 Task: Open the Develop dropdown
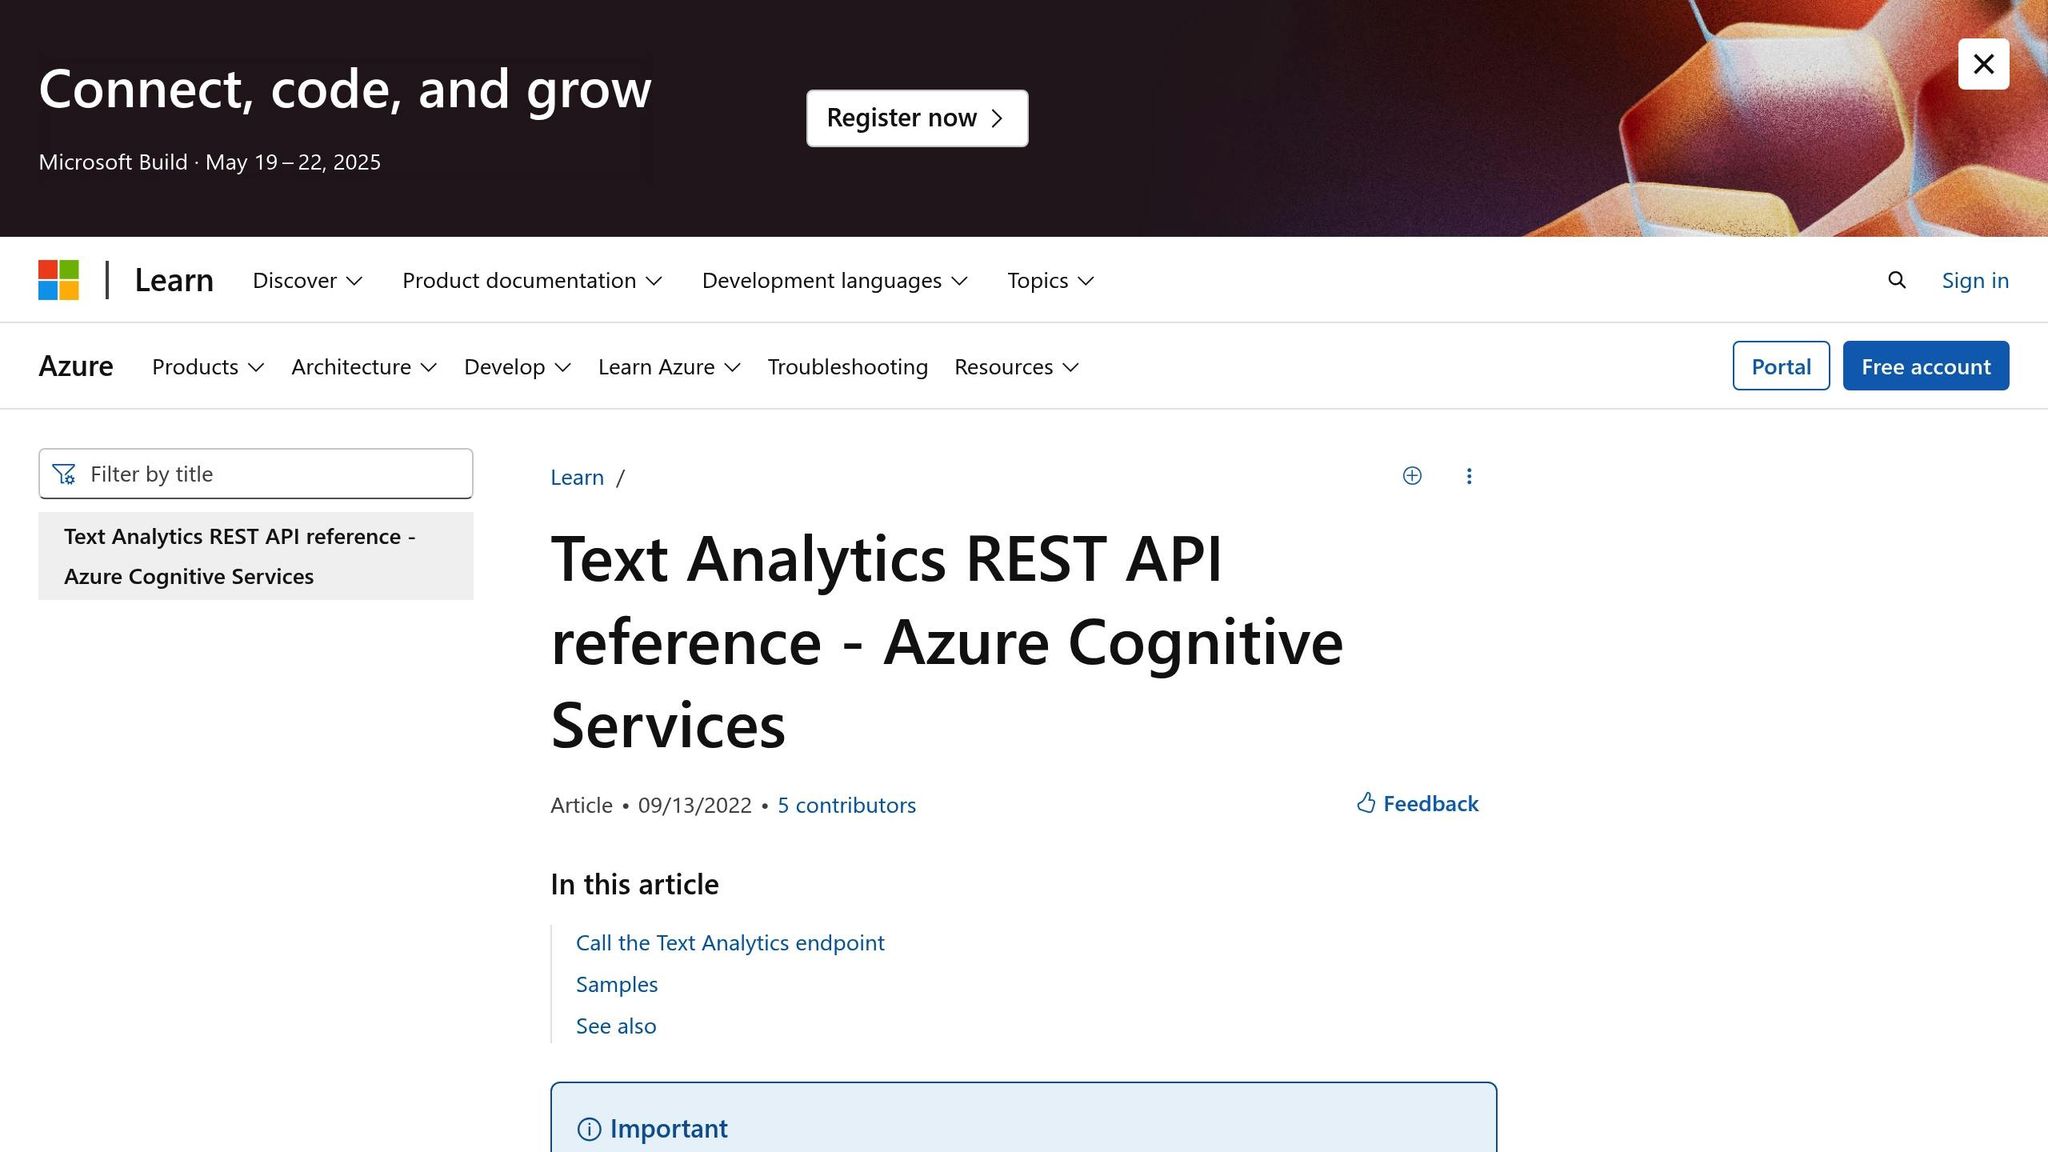[x=517, y=367]
